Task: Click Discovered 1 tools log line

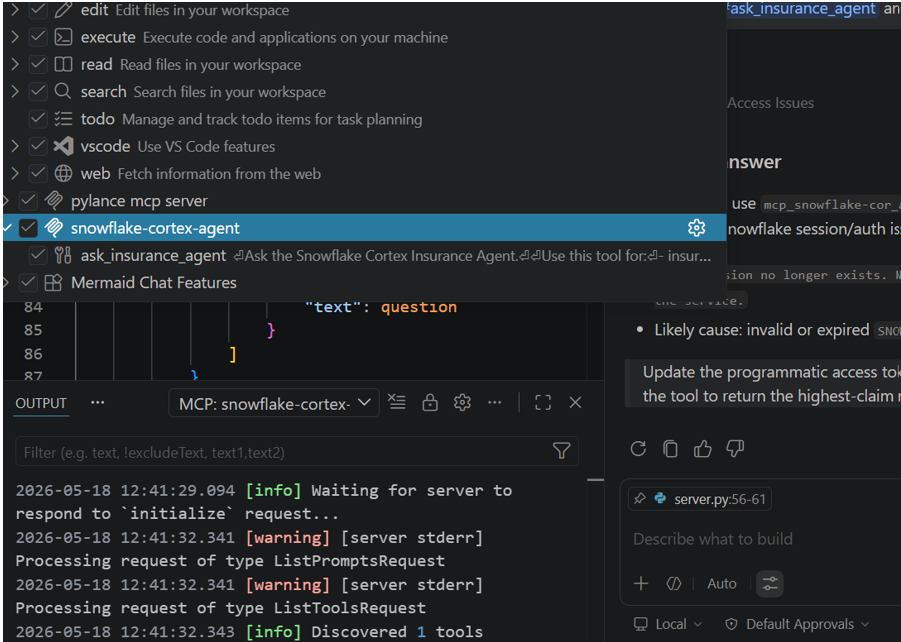Action: pos(249,631)
